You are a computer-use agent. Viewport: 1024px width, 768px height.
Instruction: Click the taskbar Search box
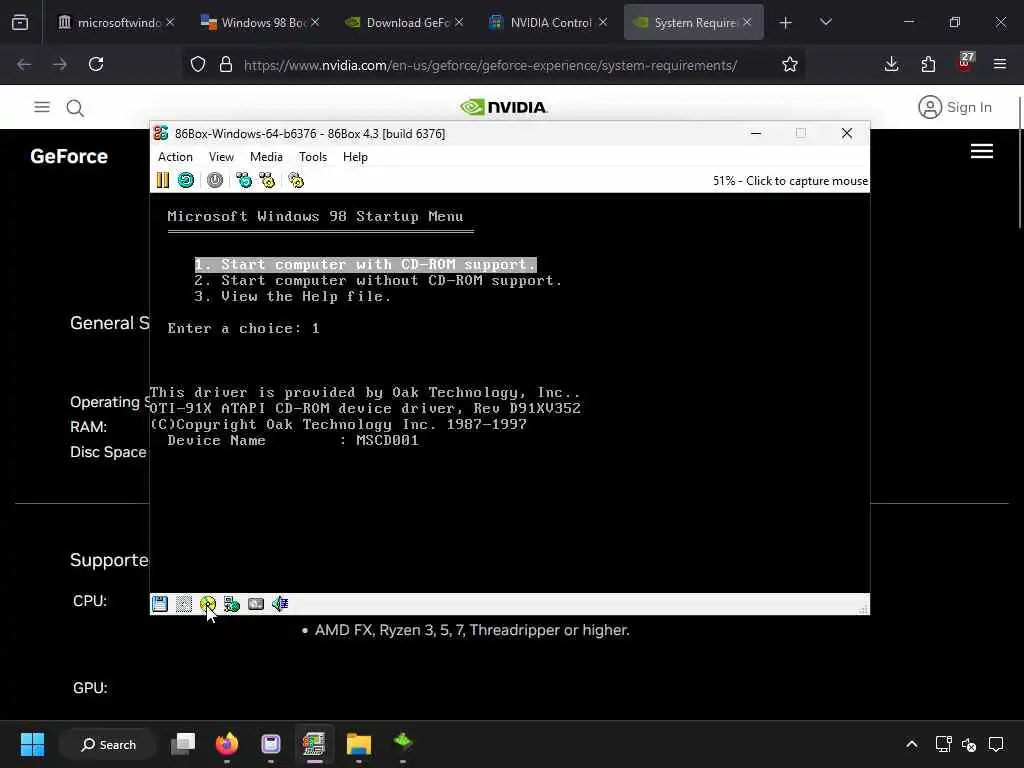click(x=108, y=744)
